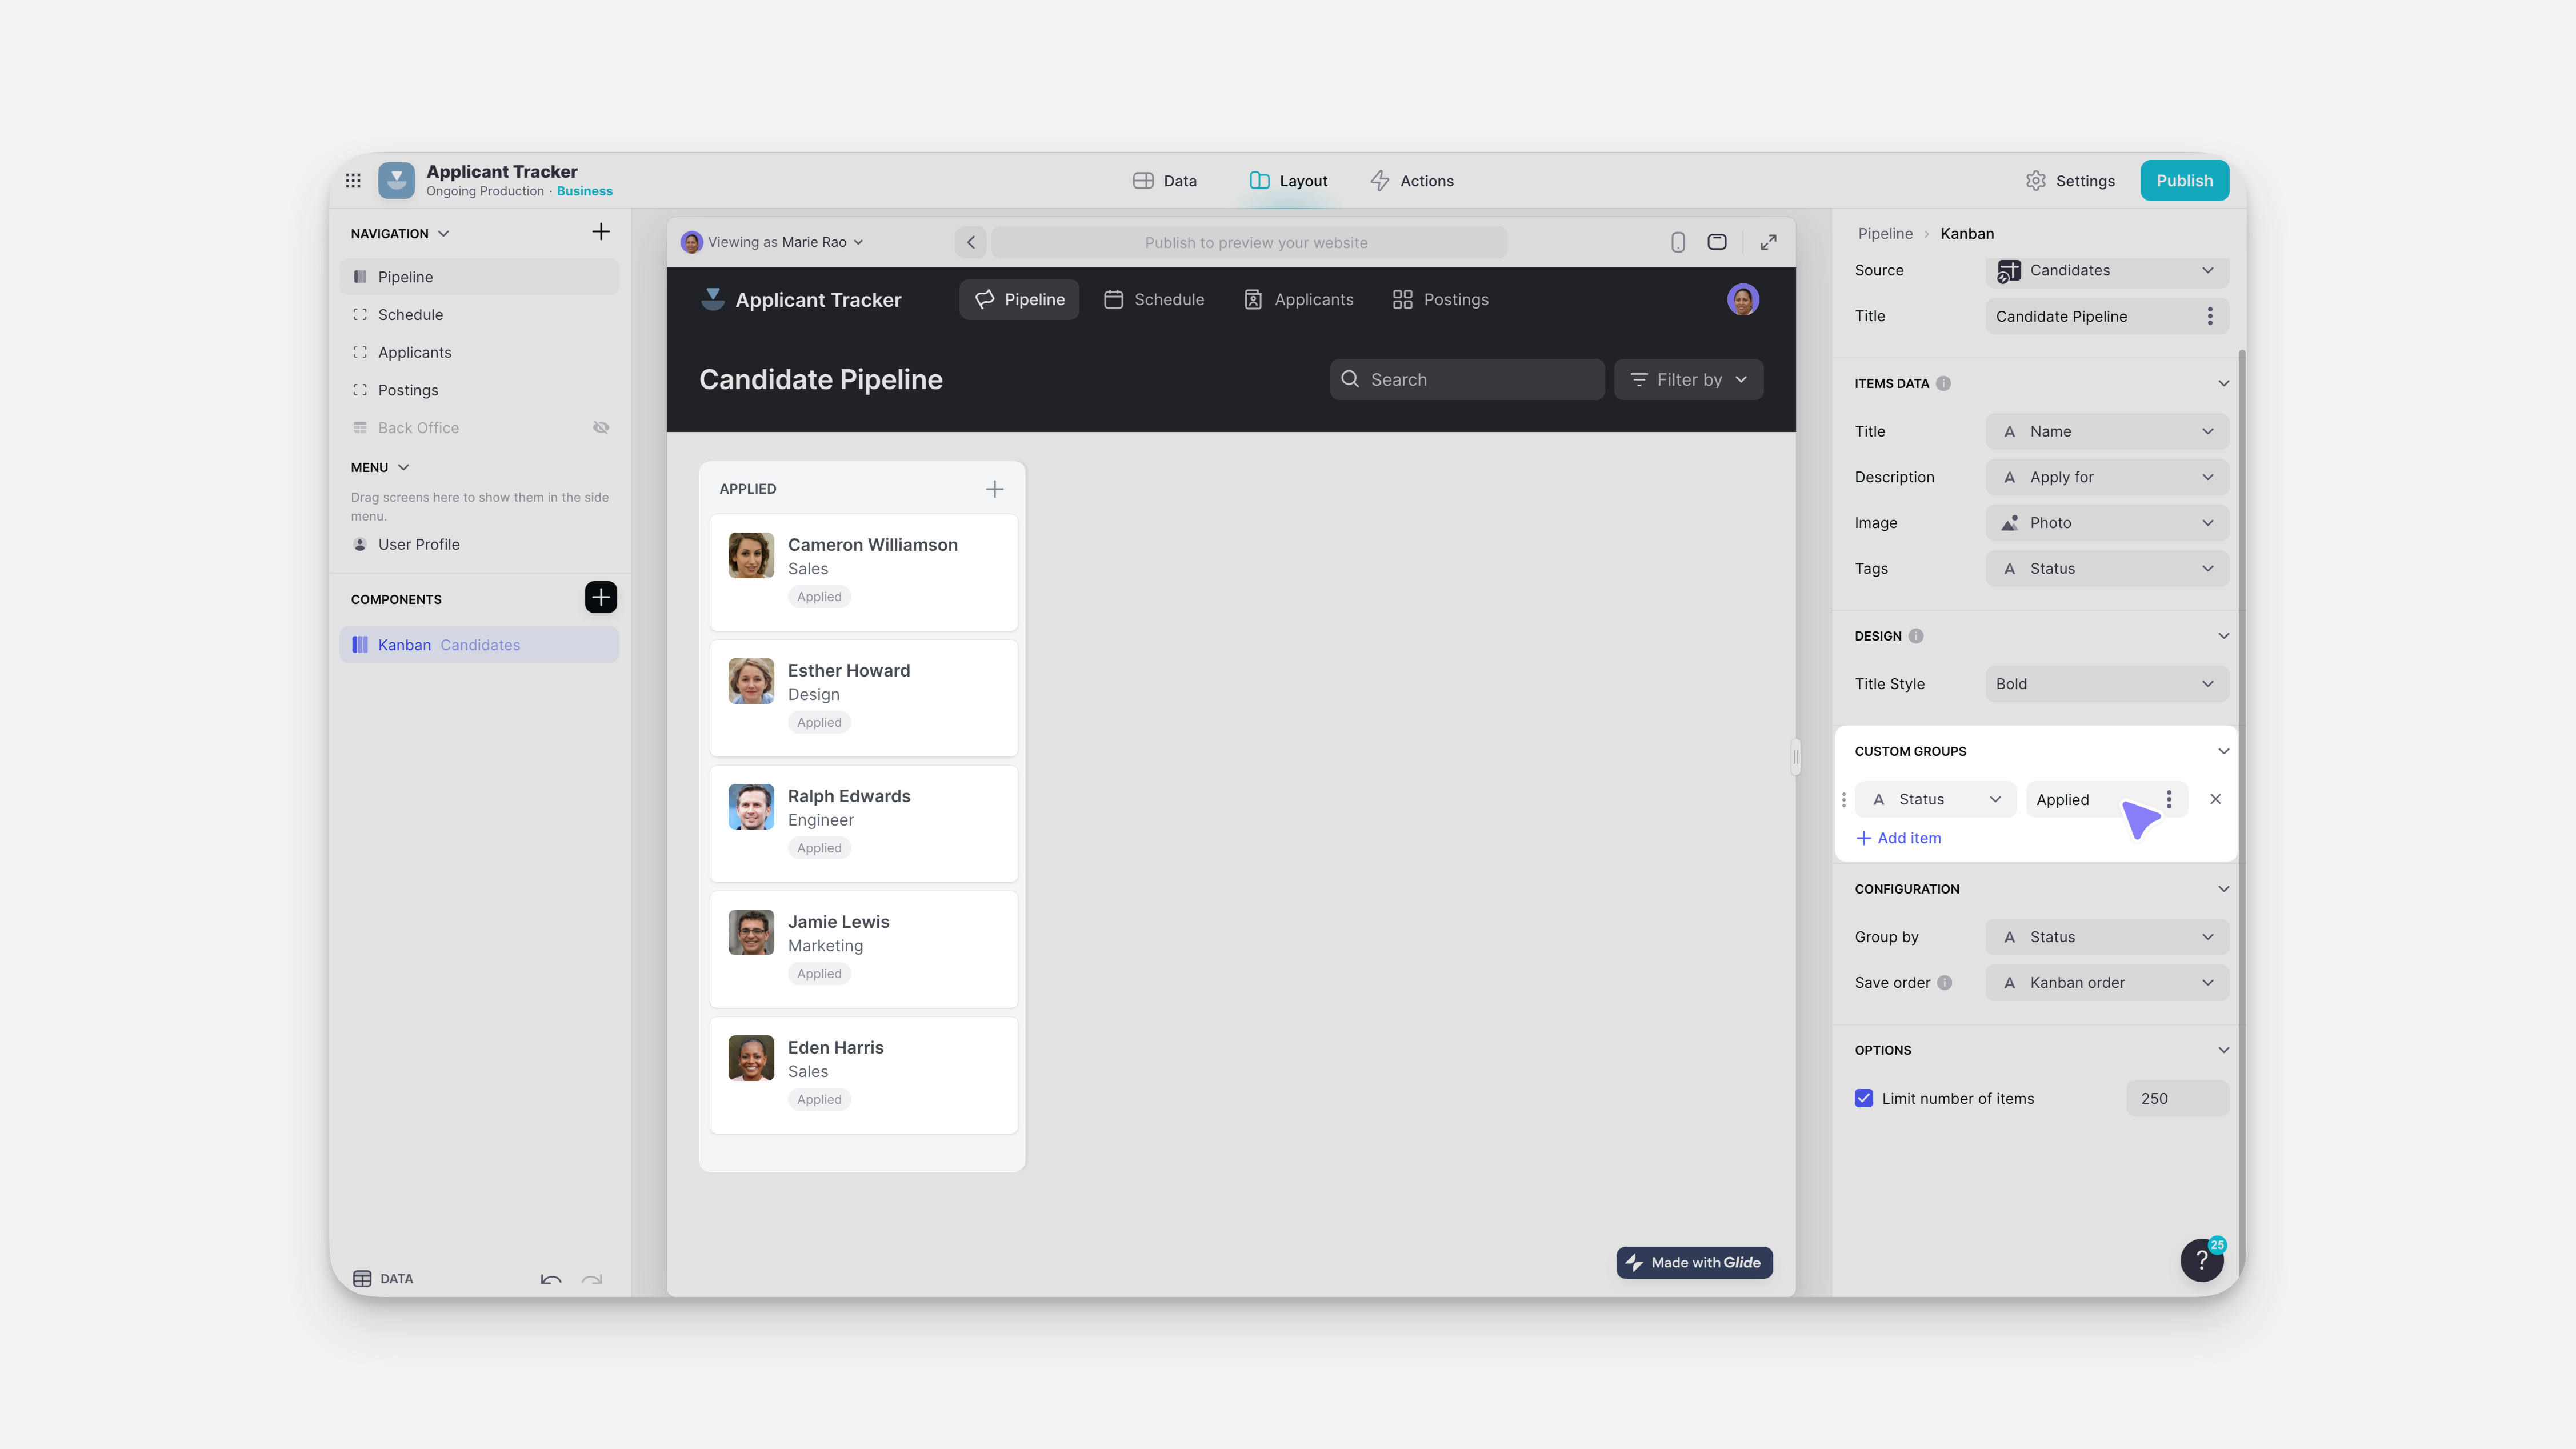Open the Source Candidates dropdown
Image resolution: width=2576 pixels, height=1449 pixels.
[2106, 270]
